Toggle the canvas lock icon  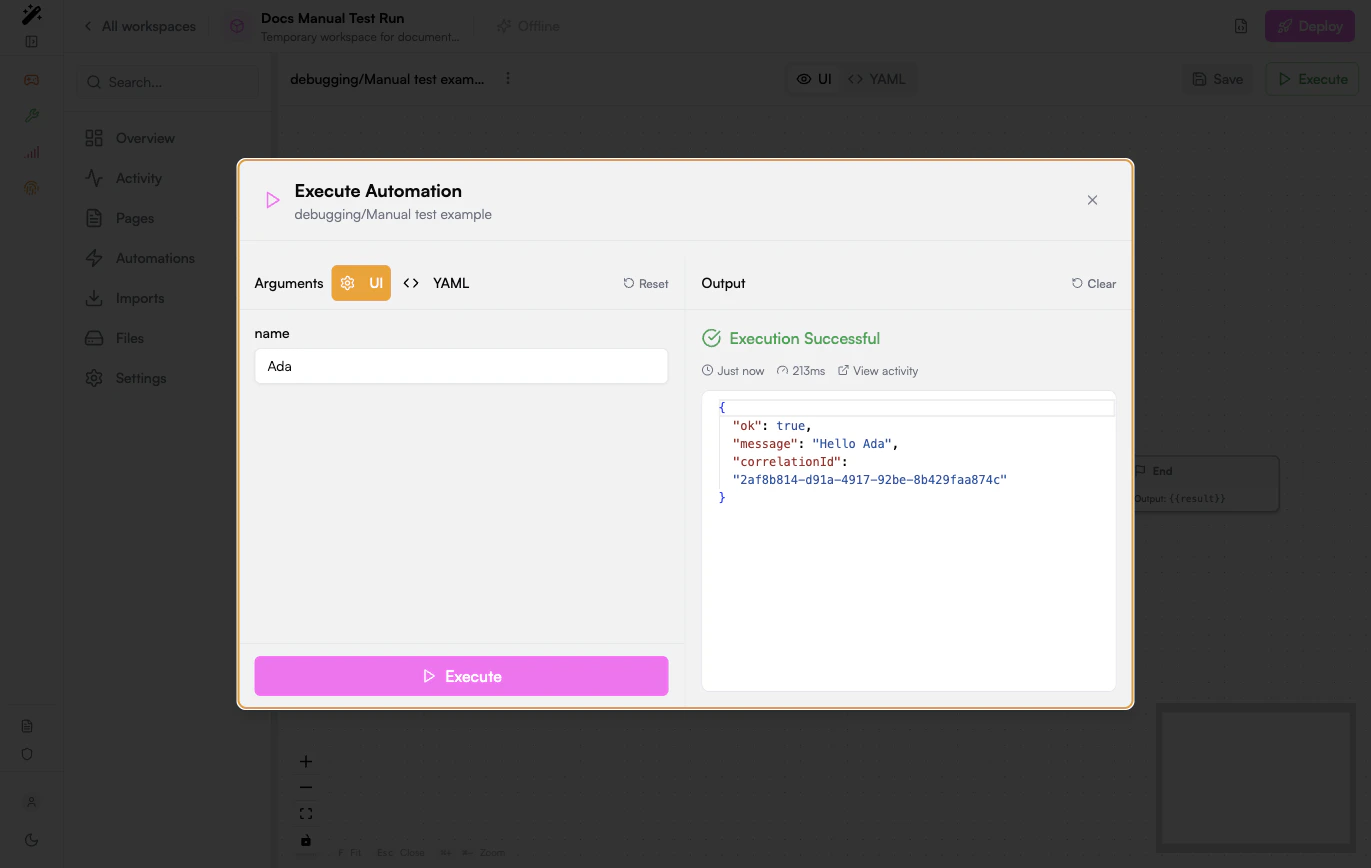click(306, 839)
